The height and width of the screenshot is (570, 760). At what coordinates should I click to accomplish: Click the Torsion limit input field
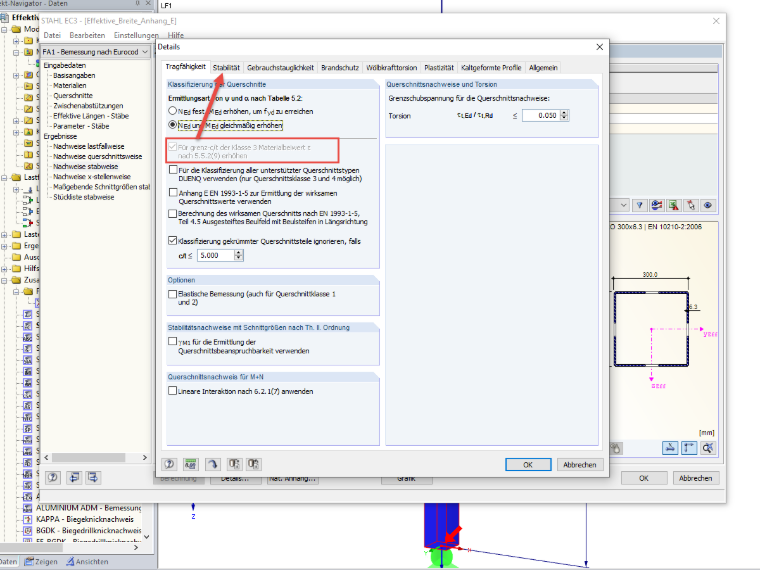(541, 115)
